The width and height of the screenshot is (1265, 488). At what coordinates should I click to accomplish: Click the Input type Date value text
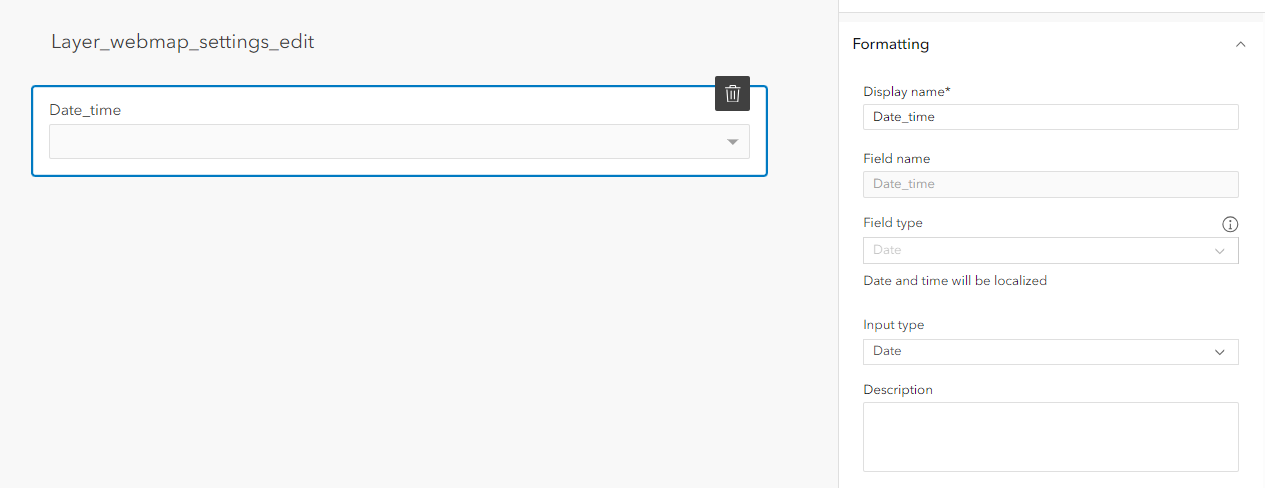coord(887,351)
